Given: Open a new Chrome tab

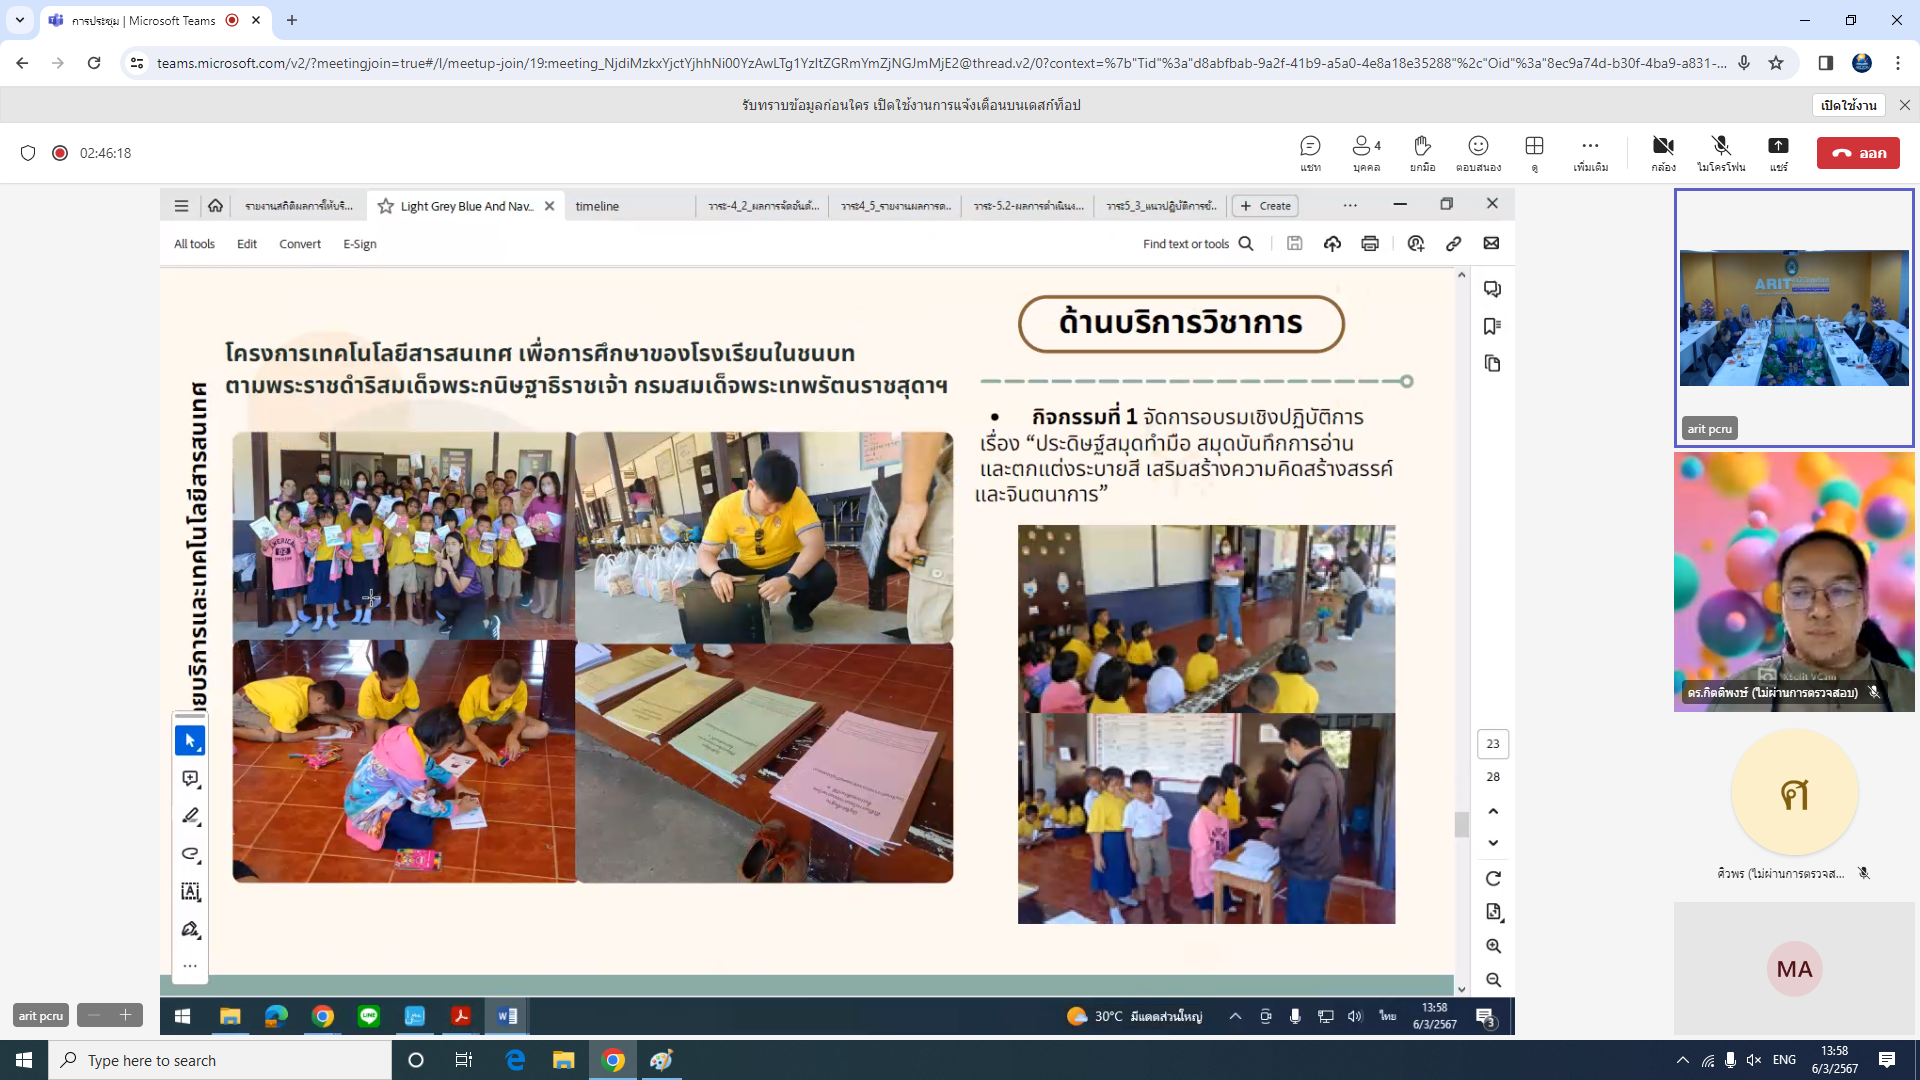Looking at the screenshot, I should pyautogui.click(x=292, y=20).
